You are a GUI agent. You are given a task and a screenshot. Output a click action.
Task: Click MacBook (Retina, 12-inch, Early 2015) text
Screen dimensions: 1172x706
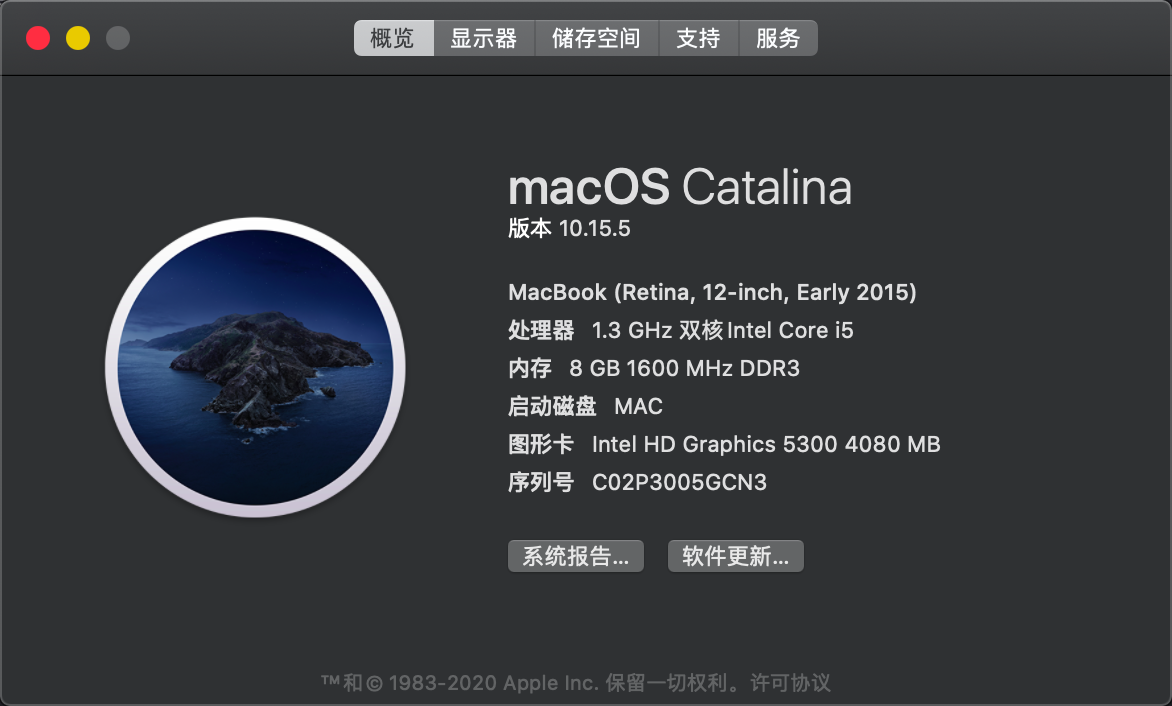click(712, 292)
